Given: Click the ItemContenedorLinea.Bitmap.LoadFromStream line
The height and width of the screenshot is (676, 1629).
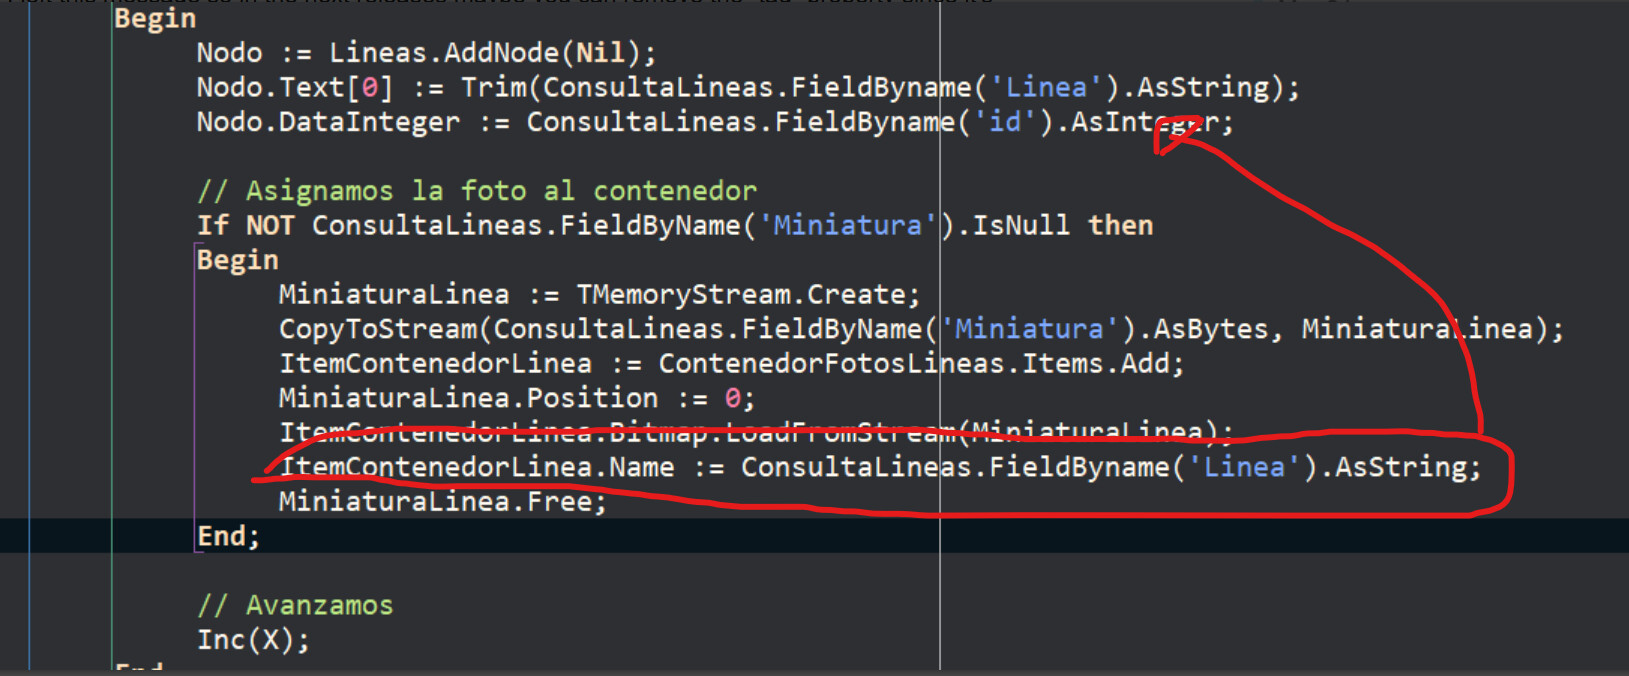Looking at the screenshot, I should pos(756,432).
